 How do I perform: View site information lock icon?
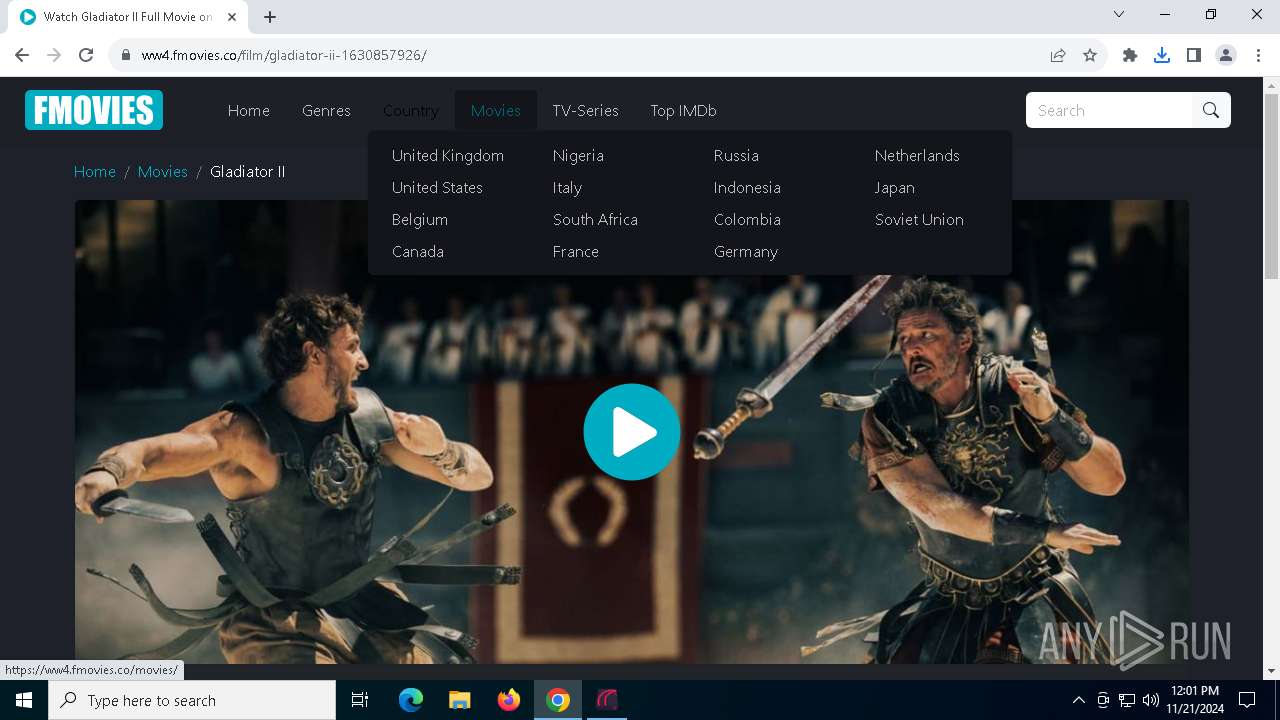pyautogui.click(x=126, y=55)
